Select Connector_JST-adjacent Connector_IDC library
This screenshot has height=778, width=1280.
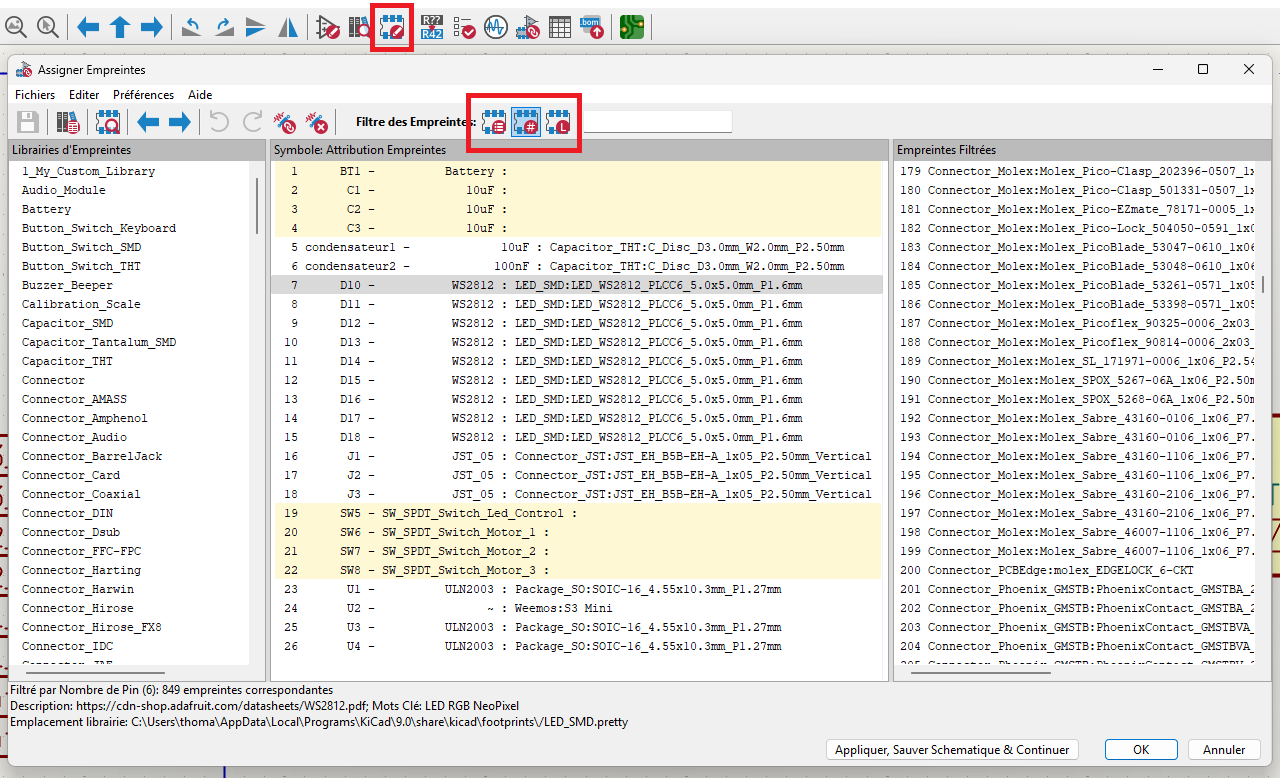(x=67, y=646)
